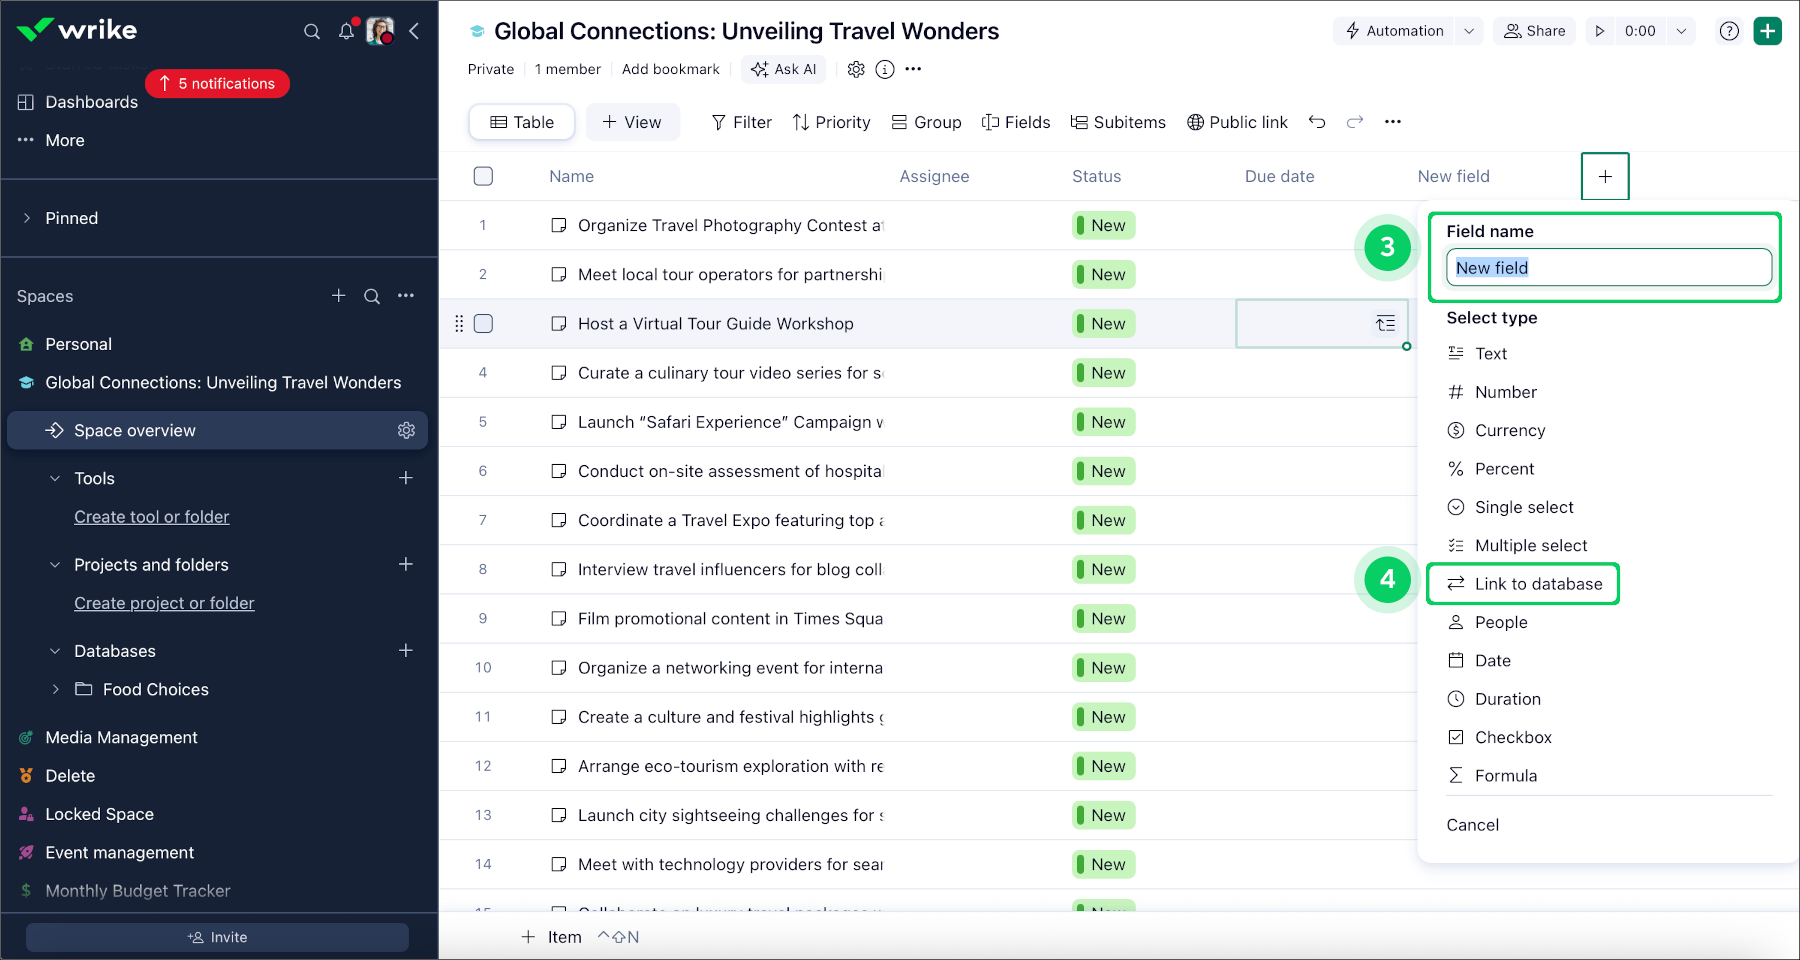Switch to the Table view tab
The image size is (1800, 960).
point(522,122)
